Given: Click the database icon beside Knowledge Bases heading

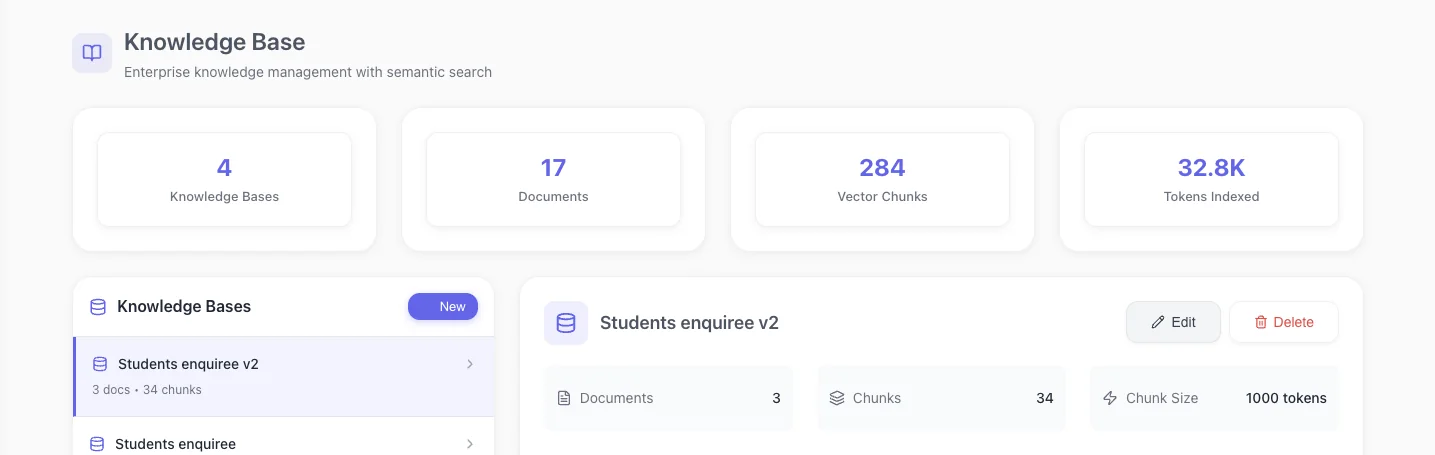Looking at the screenshot, I should [98, 307].
